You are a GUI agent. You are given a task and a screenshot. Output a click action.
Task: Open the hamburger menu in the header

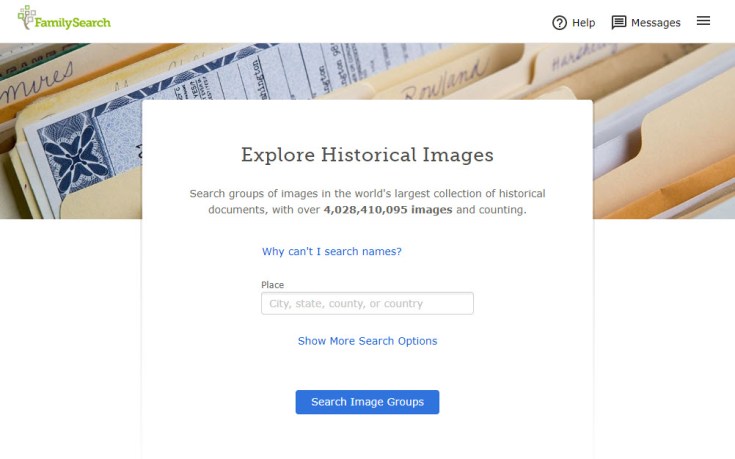[703, 21]
